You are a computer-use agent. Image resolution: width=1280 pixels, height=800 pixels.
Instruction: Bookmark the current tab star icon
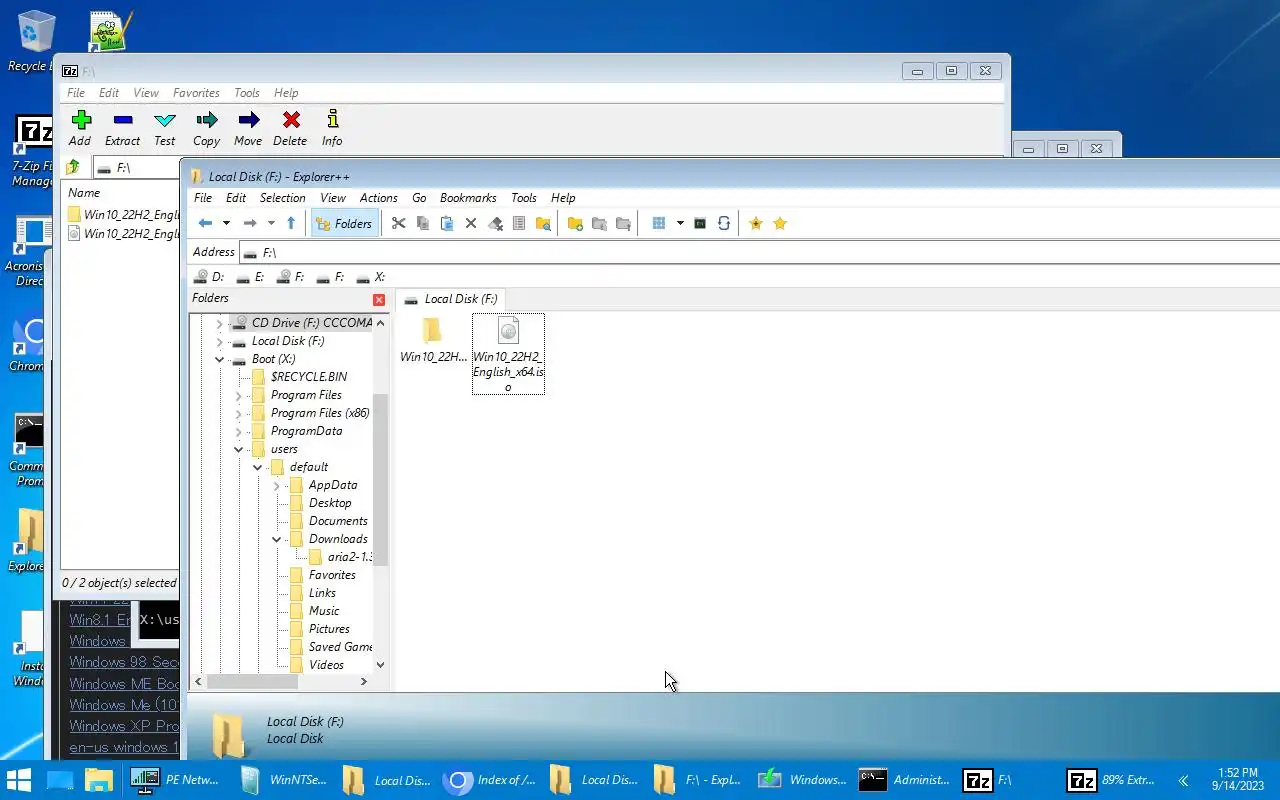coord(756,223)
